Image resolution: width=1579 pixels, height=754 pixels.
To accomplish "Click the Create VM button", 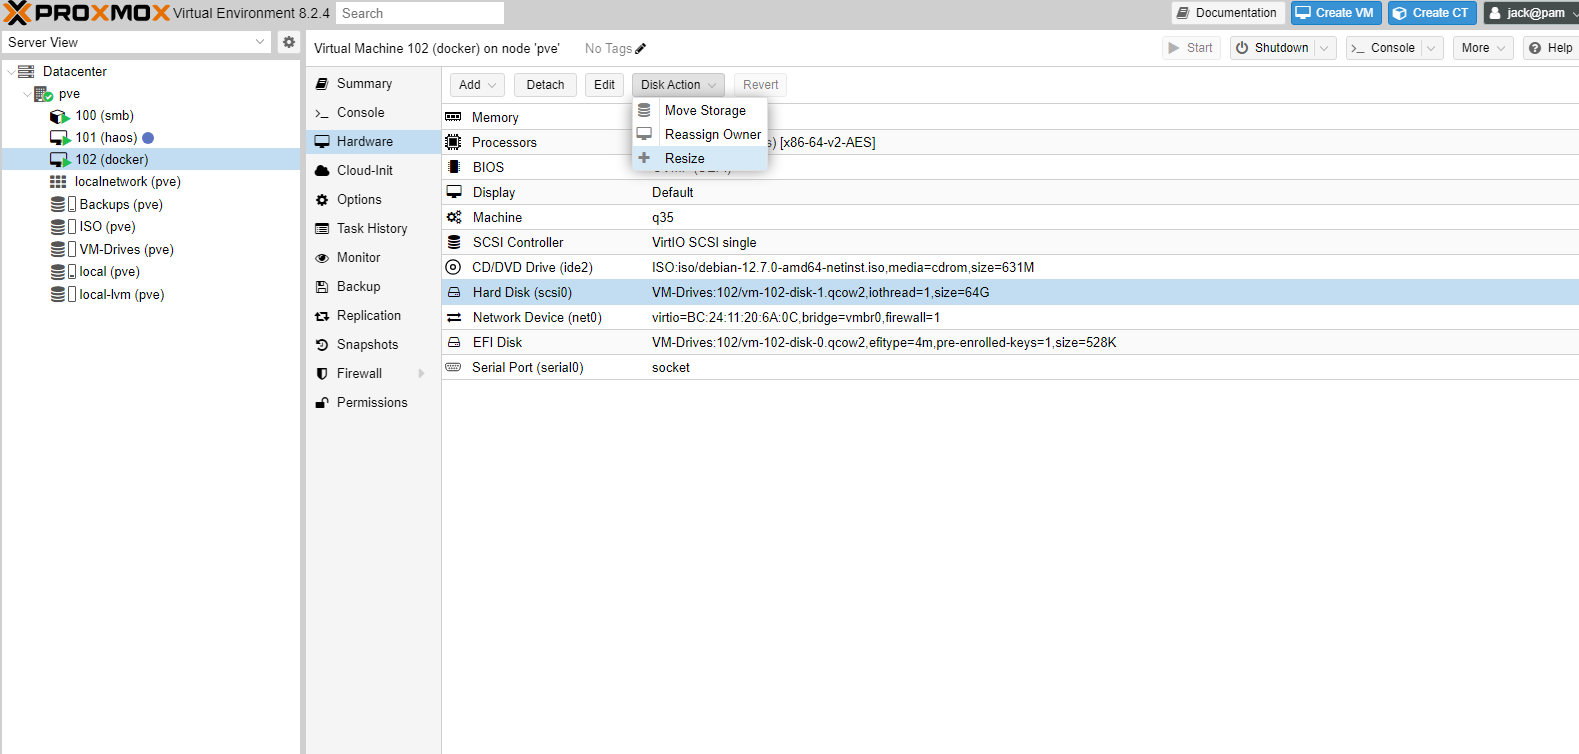I will [x=1335, y=13].
